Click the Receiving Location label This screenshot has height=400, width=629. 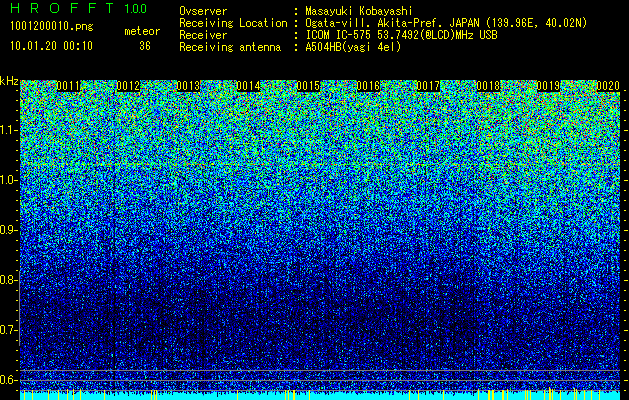233,23
